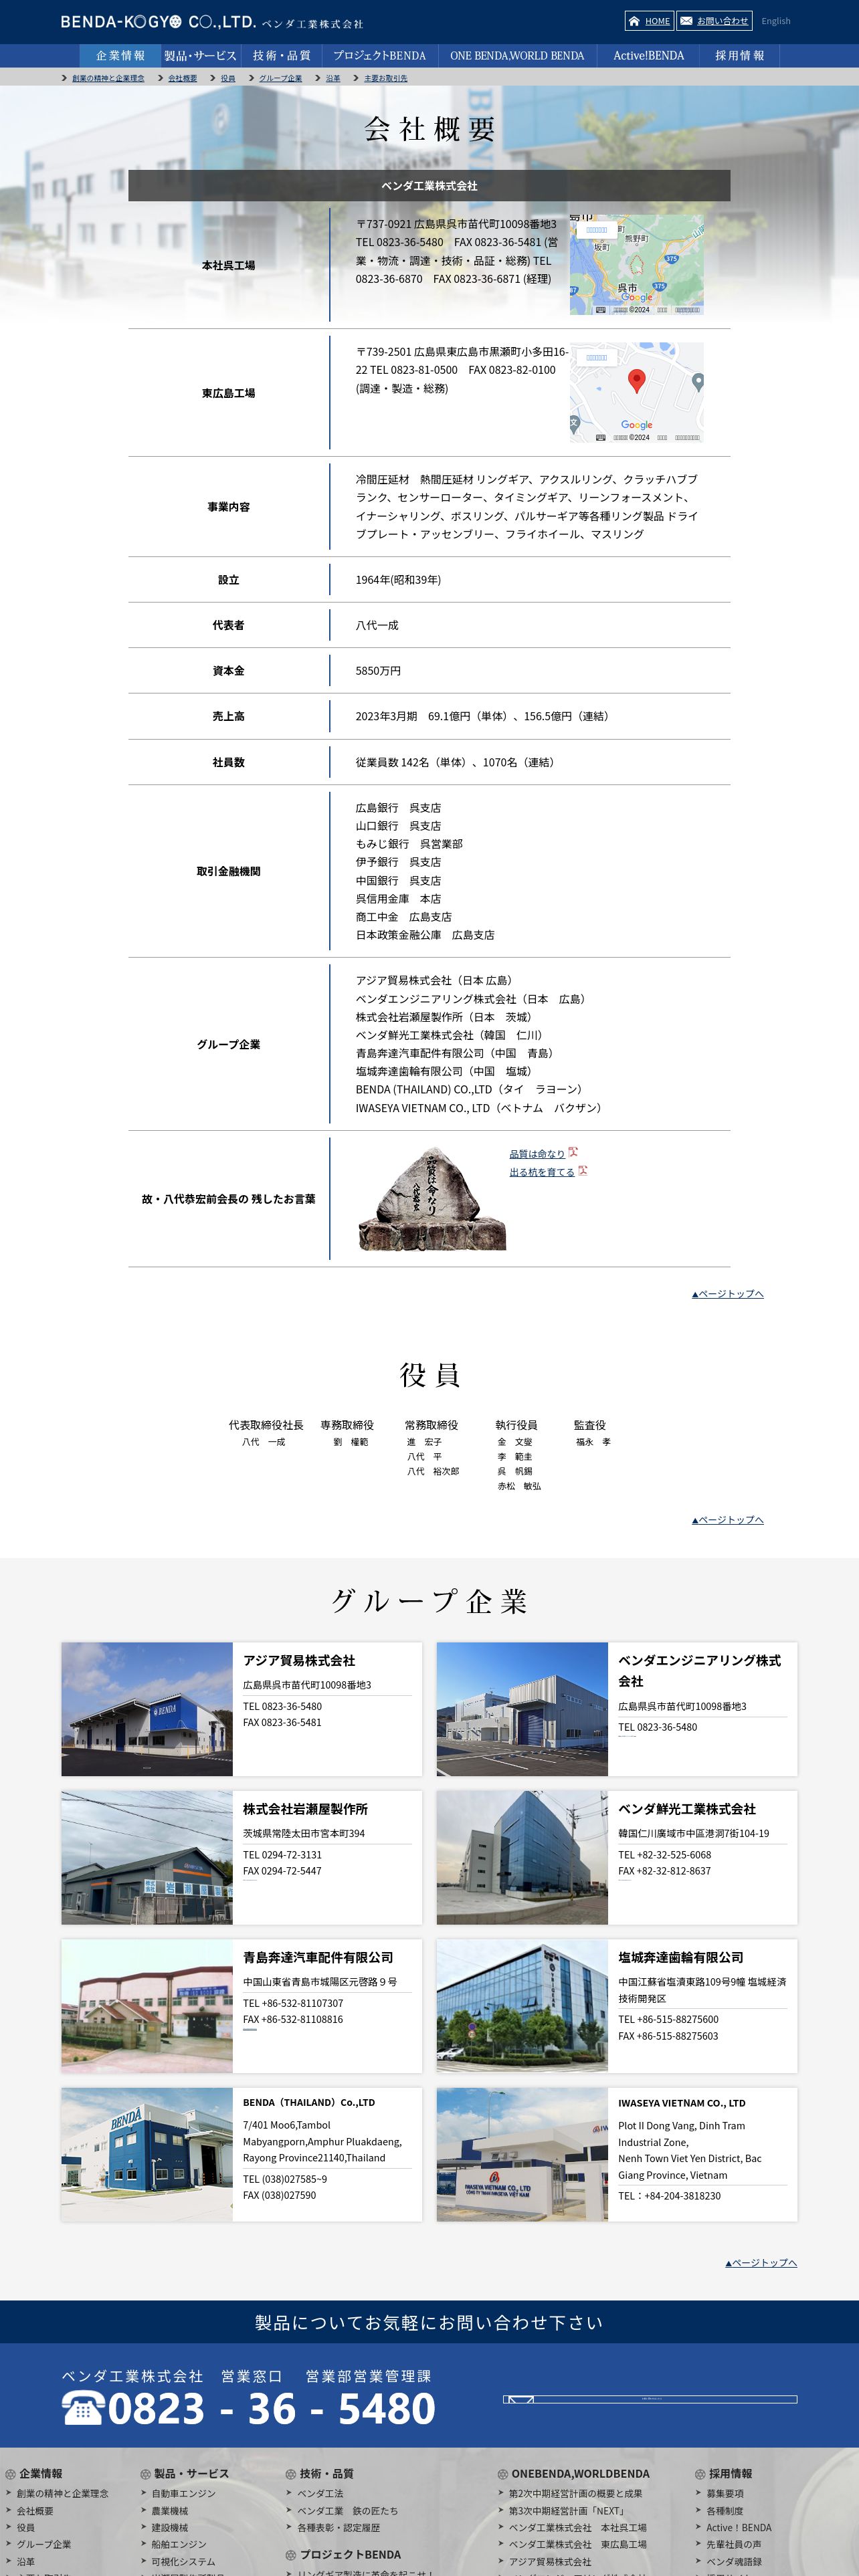The image size is (859, 2576).
Task: Click gear icon beside footer ONEBENDA,WORLDBENDA
Action: (503, 2474)
